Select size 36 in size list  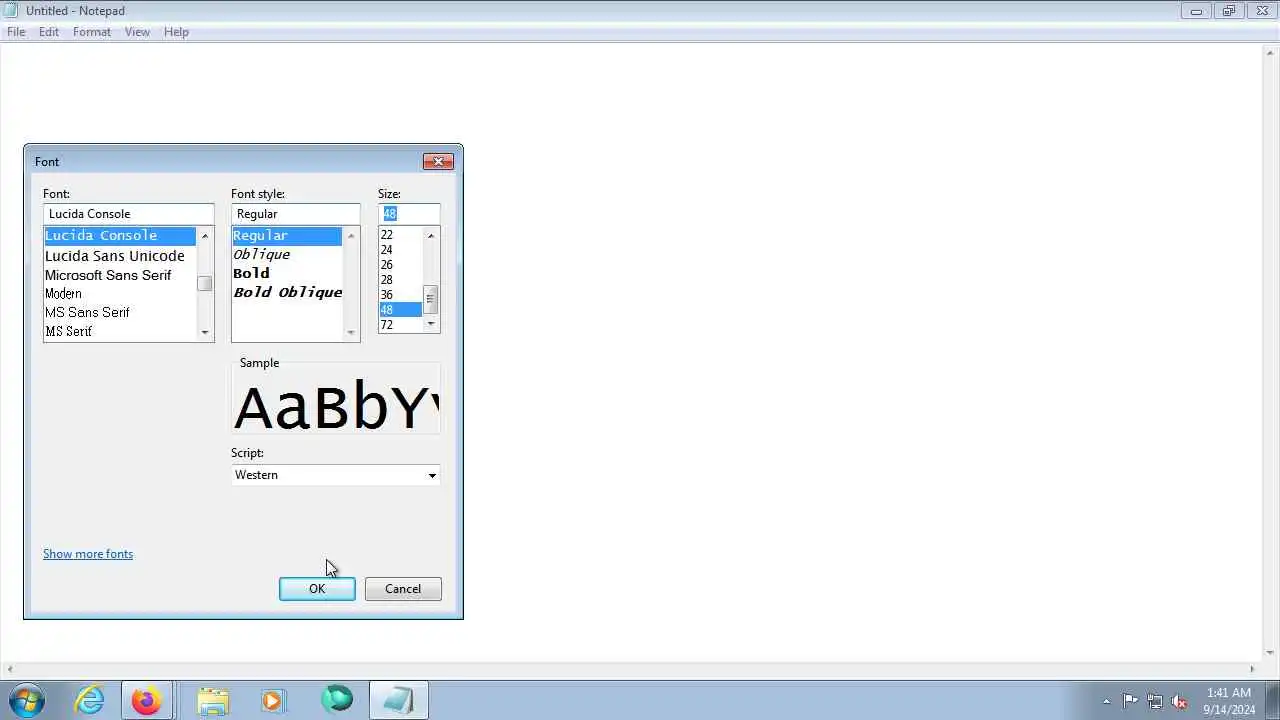[x=401, y=295]
